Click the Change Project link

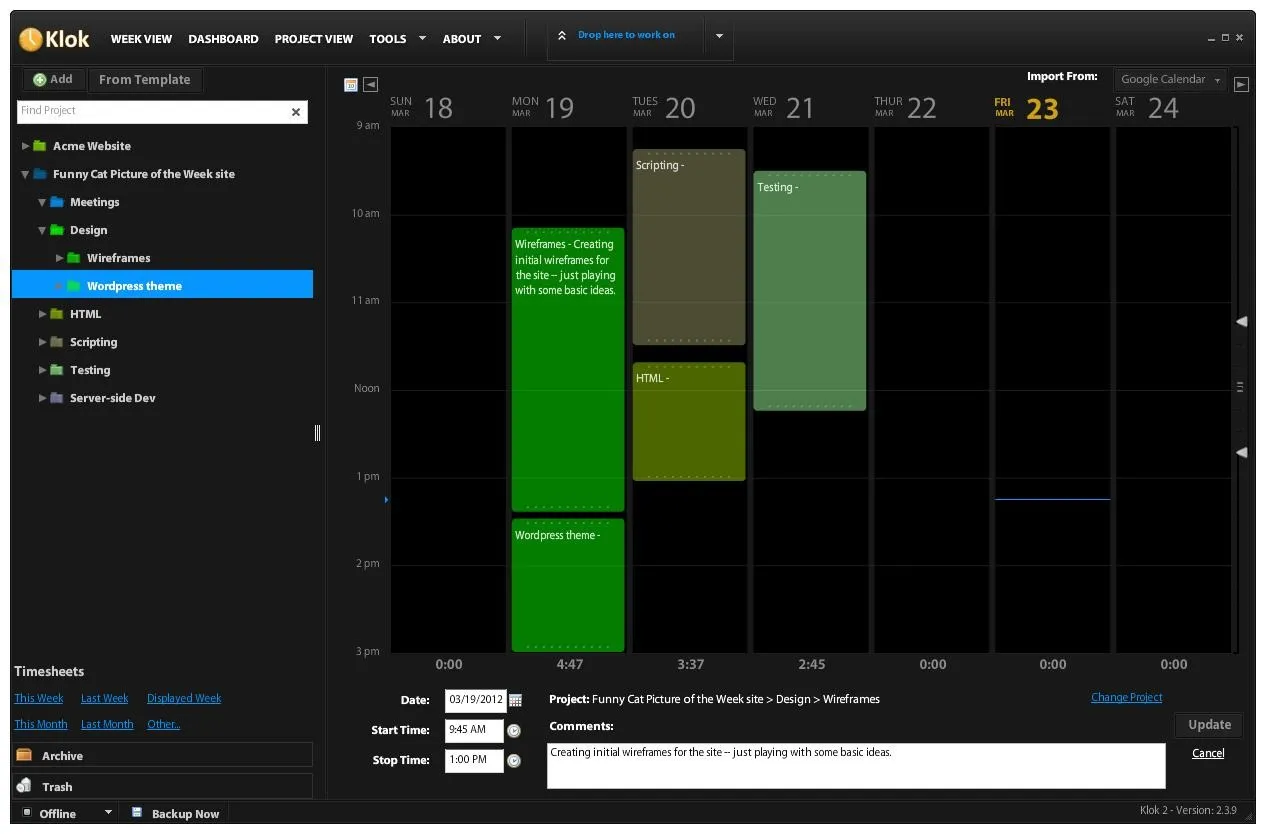click(1126, 697)
